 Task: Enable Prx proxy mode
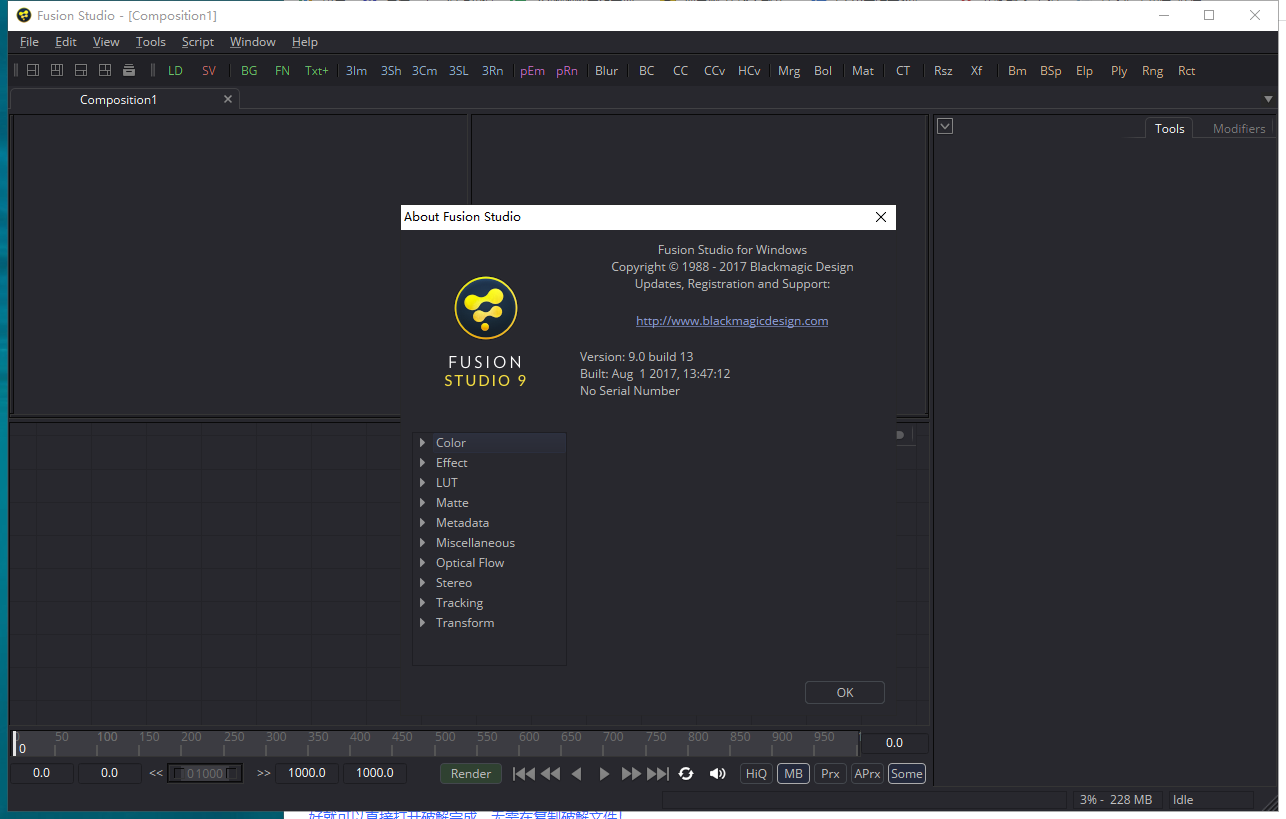829,773
